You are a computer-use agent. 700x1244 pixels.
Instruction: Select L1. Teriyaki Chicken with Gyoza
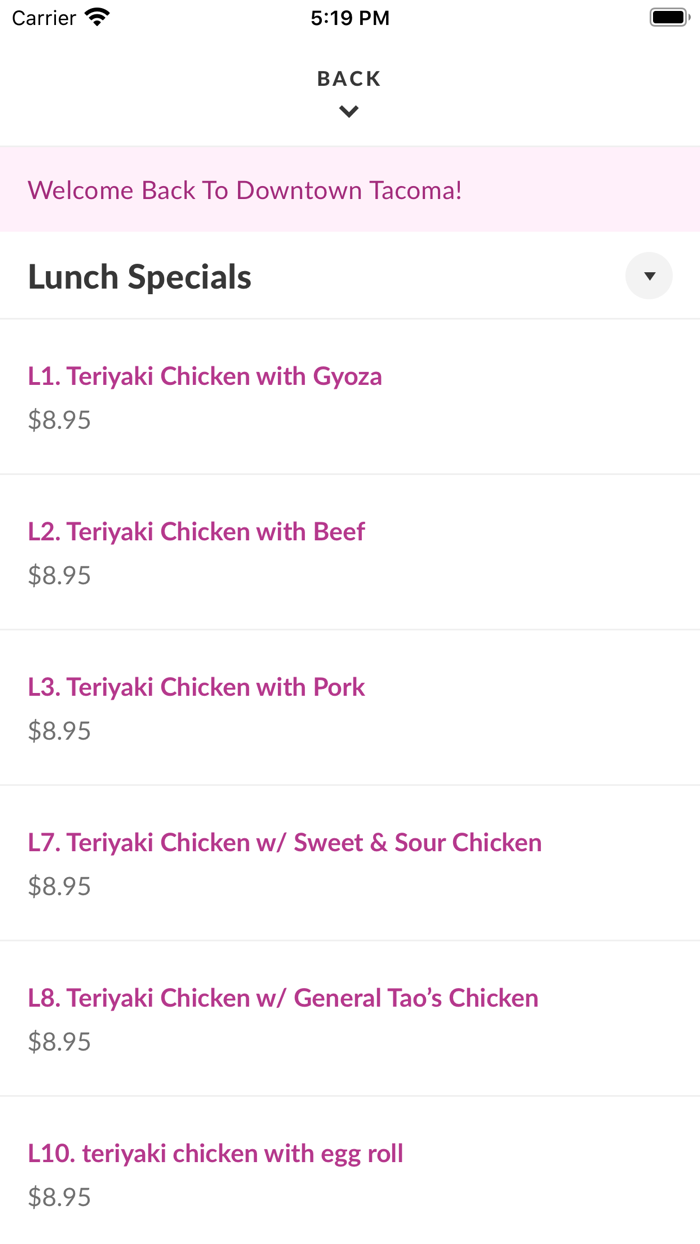coord(205,376)
